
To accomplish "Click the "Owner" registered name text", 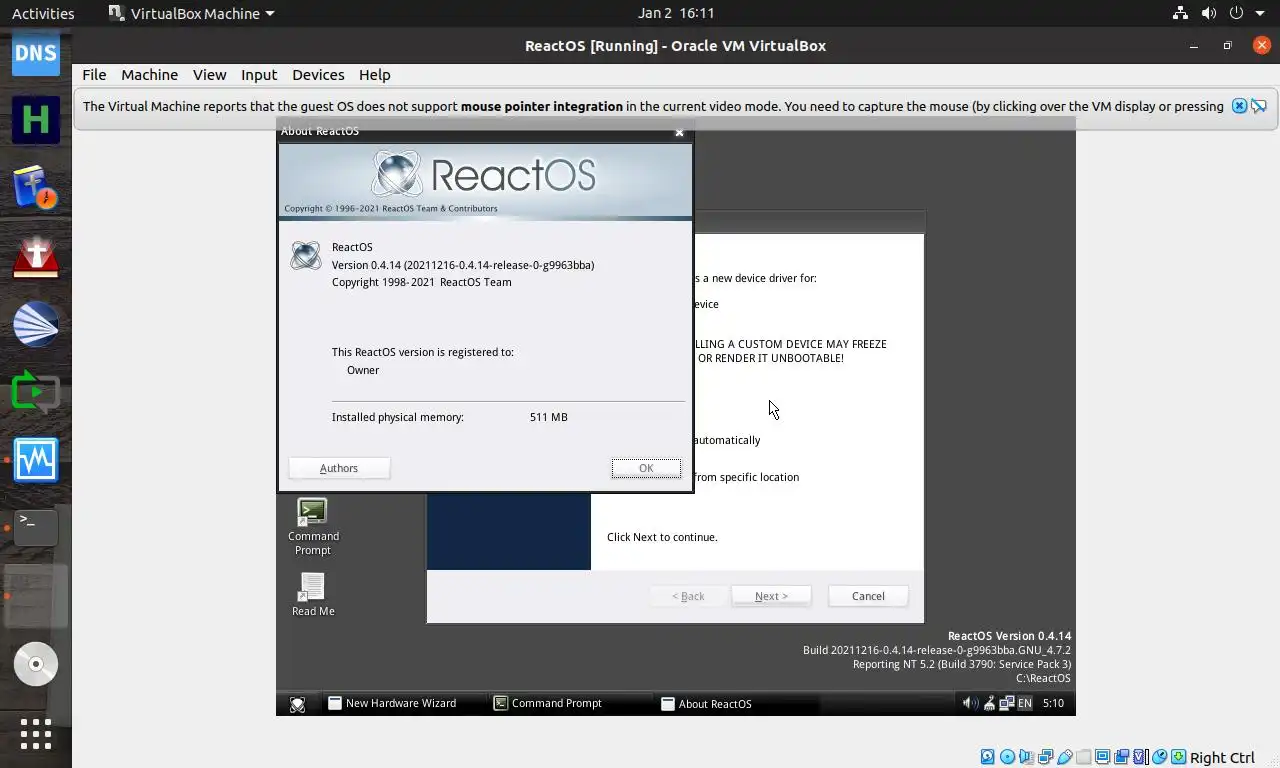I will coord(363,370).
